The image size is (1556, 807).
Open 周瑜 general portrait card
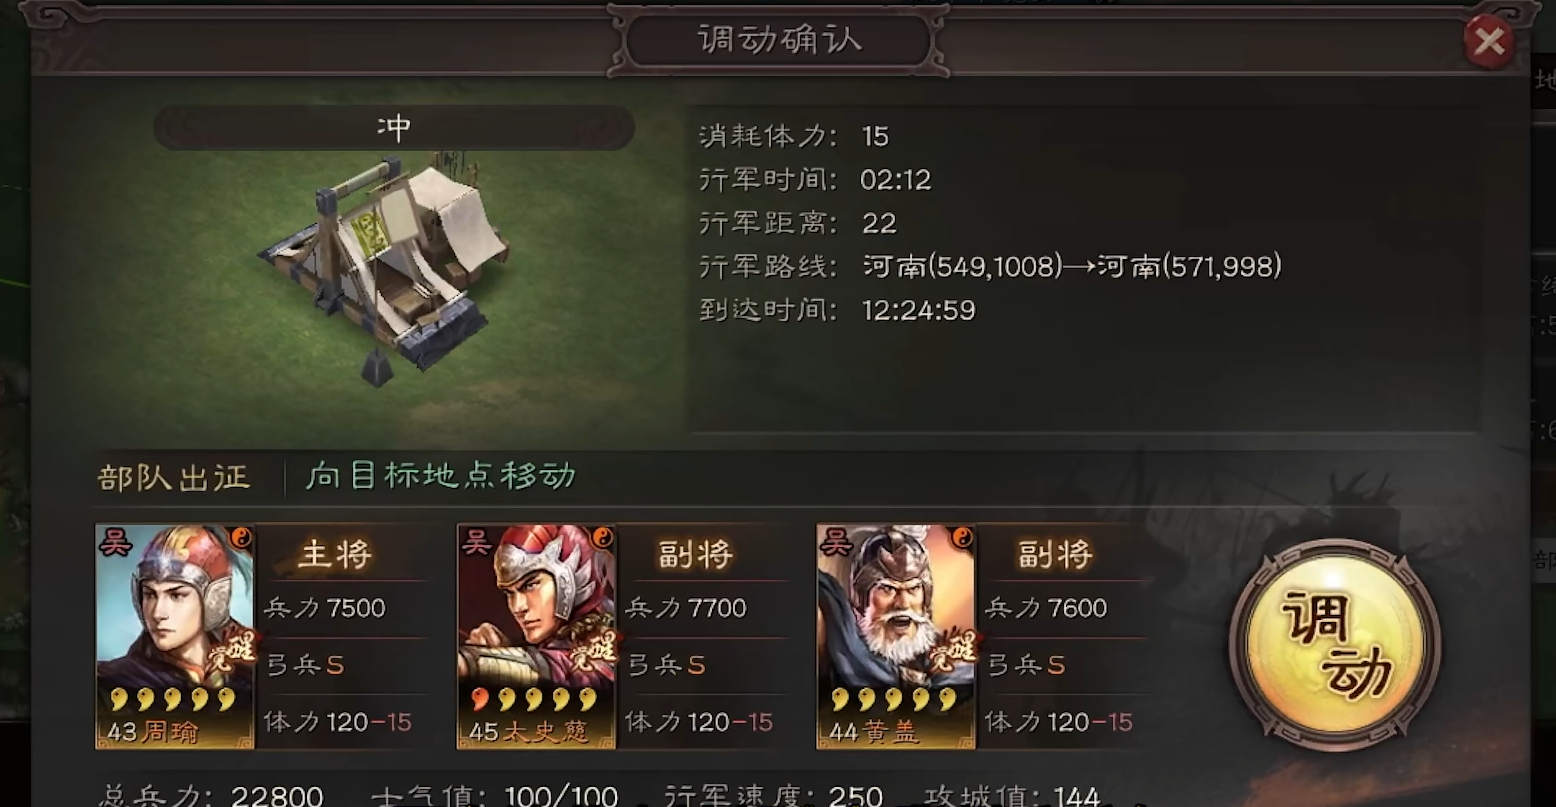(175, 636)
